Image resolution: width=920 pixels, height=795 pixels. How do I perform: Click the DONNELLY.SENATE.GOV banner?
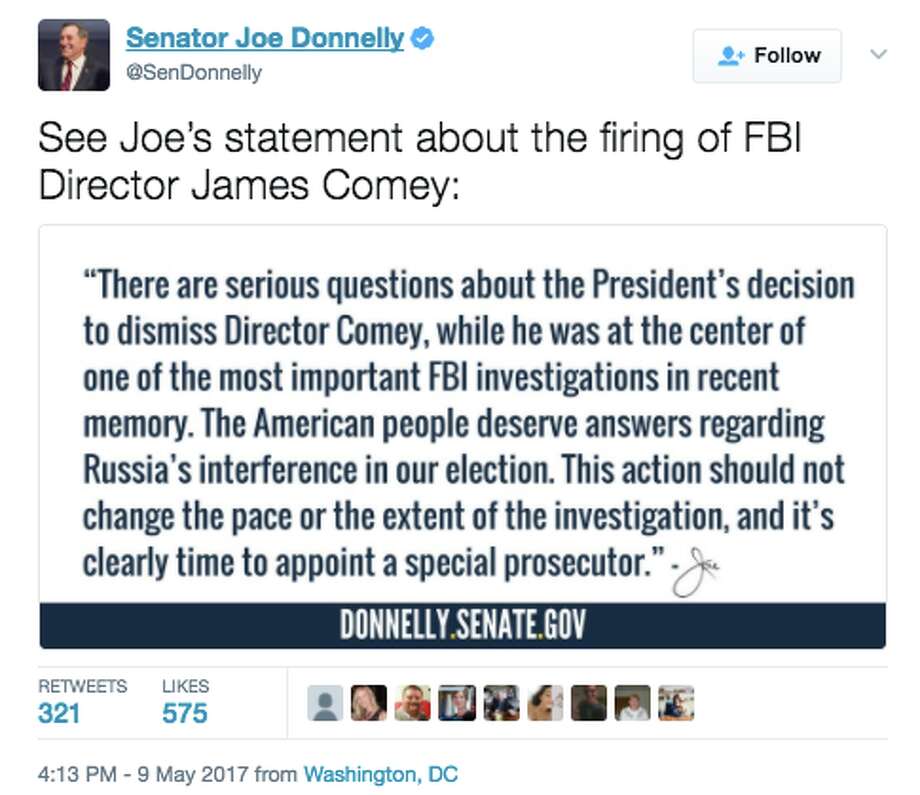pyautogui.click(x=462, y=626)
